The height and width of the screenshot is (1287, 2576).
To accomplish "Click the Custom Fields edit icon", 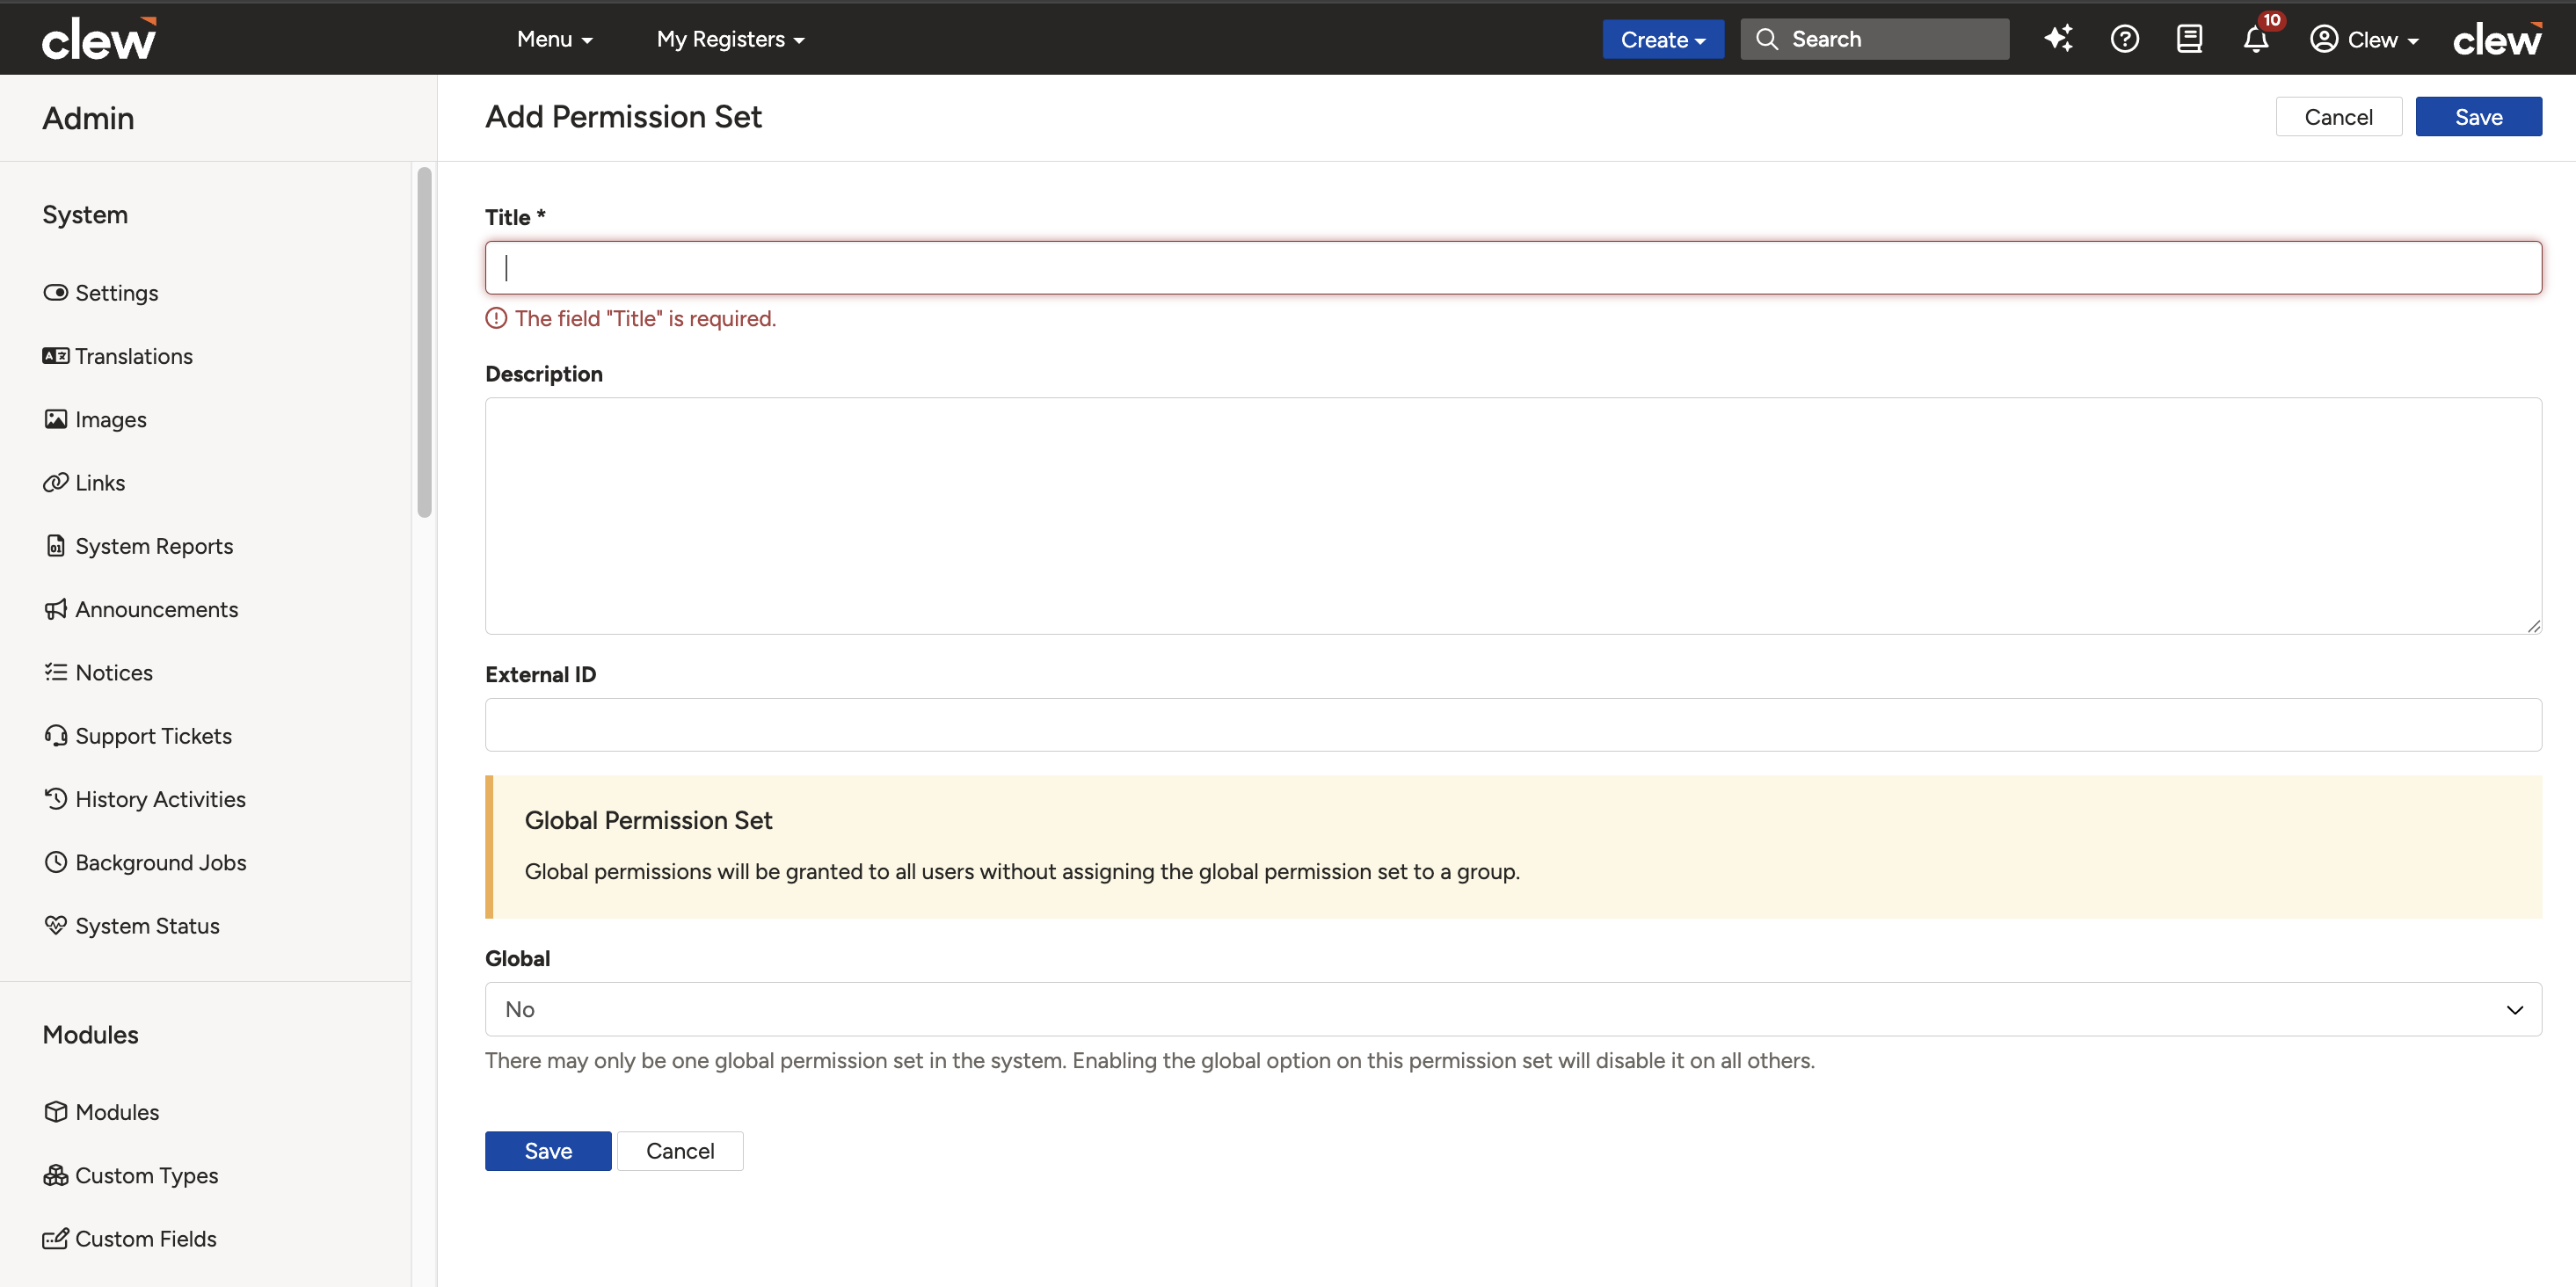I will (55, 1238).
